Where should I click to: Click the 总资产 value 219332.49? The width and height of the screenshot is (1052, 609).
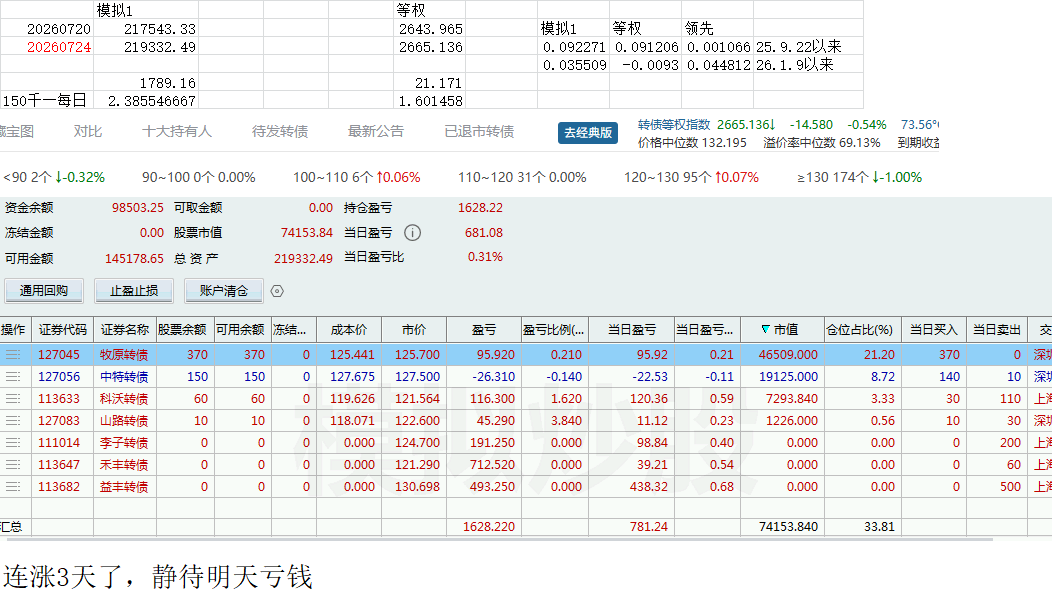pyautogui.click(x=303, y=259)
